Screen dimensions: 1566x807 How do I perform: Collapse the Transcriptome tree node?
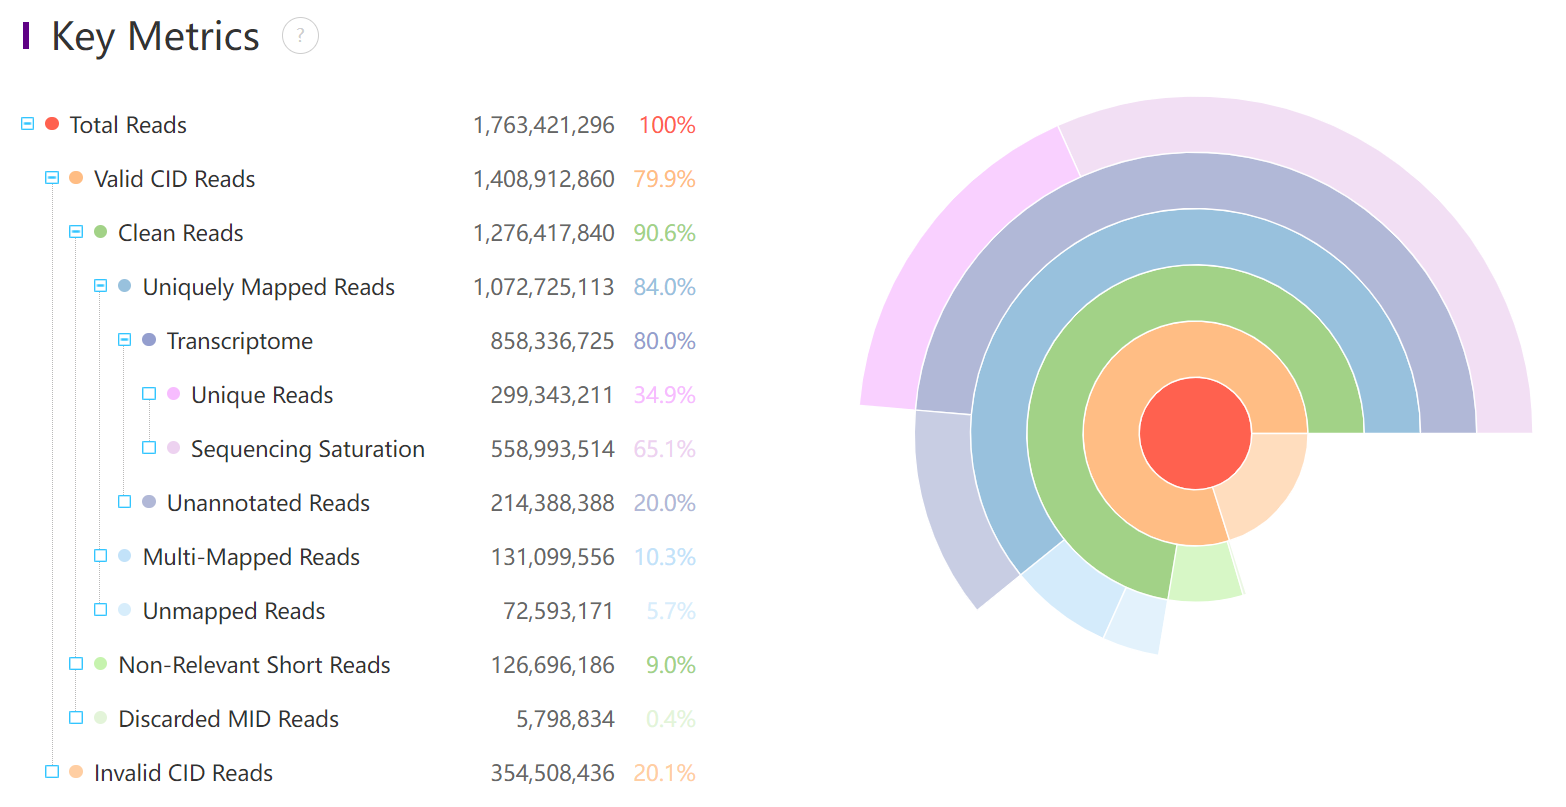coord(124,340)
